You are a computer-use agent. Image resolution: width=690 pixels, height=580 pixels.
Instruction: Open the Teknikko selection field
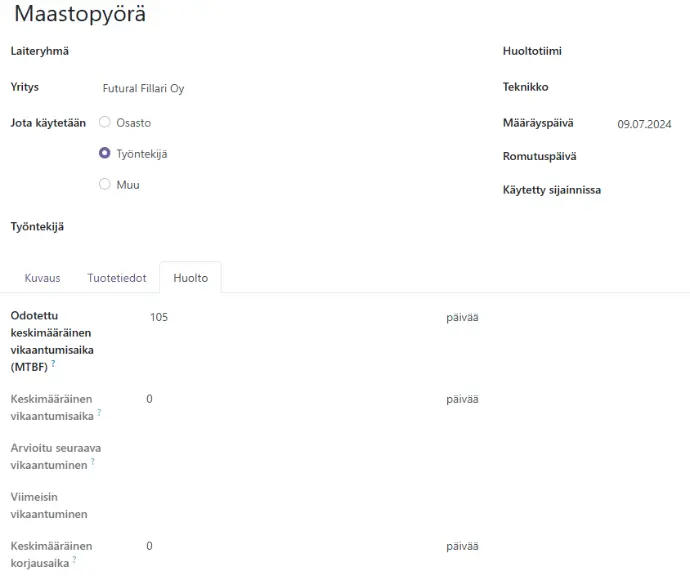coord(648,87)
